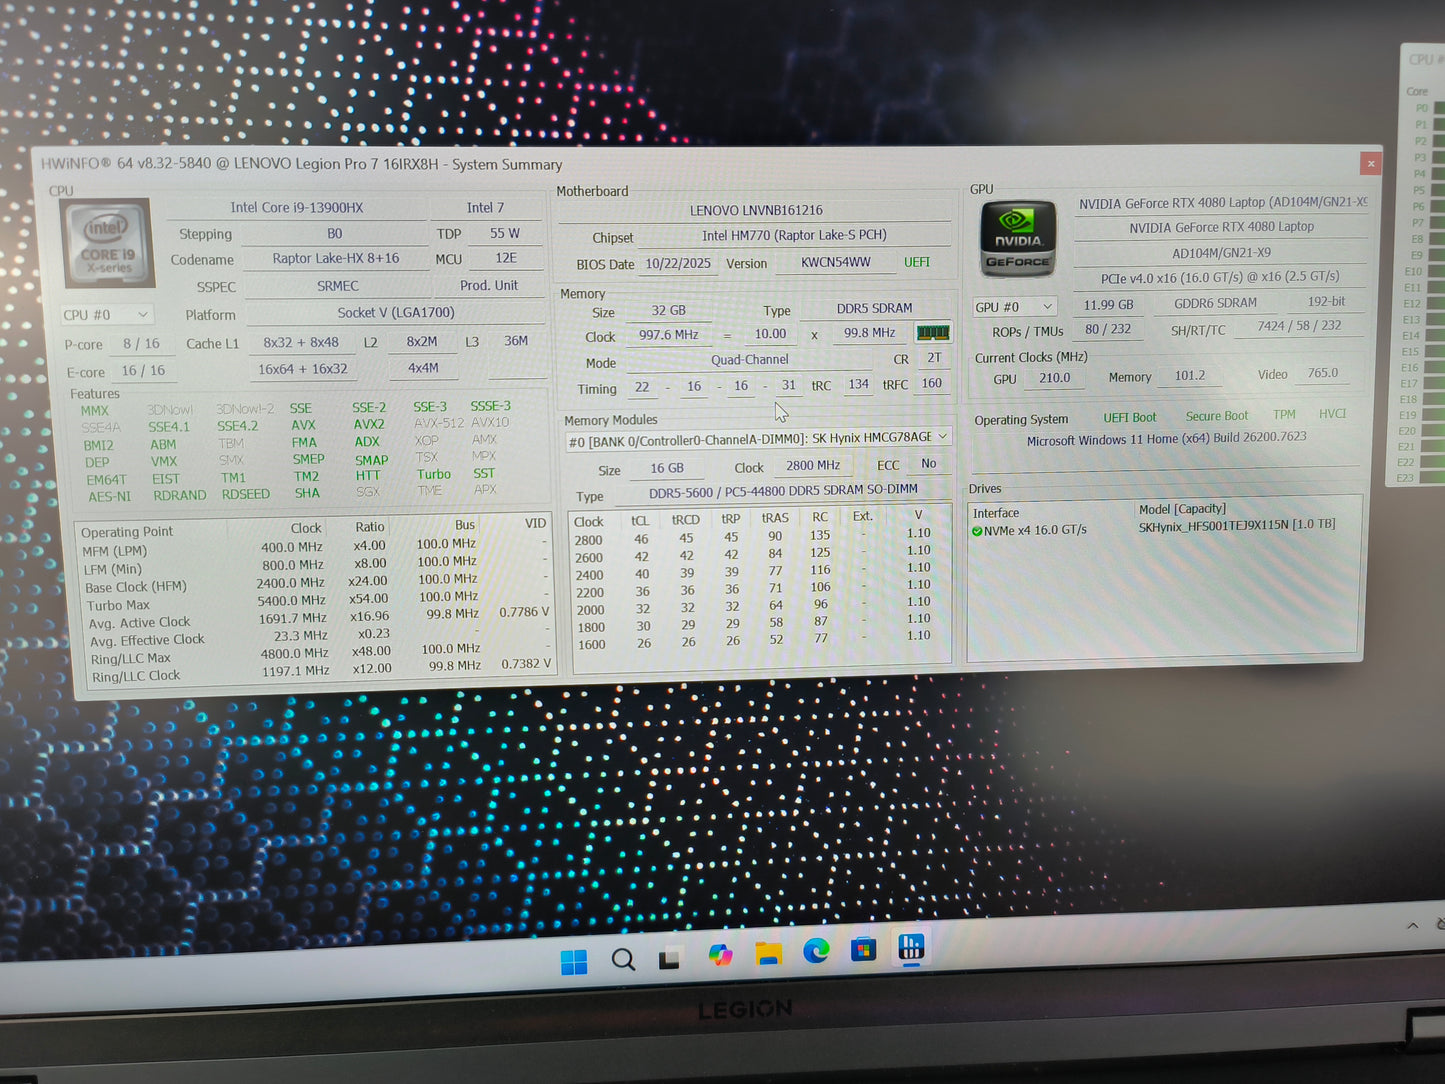Screen dimensions: 1445x1084
Task: Expand the Memory Modules SK Hynix DIMM selector
Action: point(941,437)
